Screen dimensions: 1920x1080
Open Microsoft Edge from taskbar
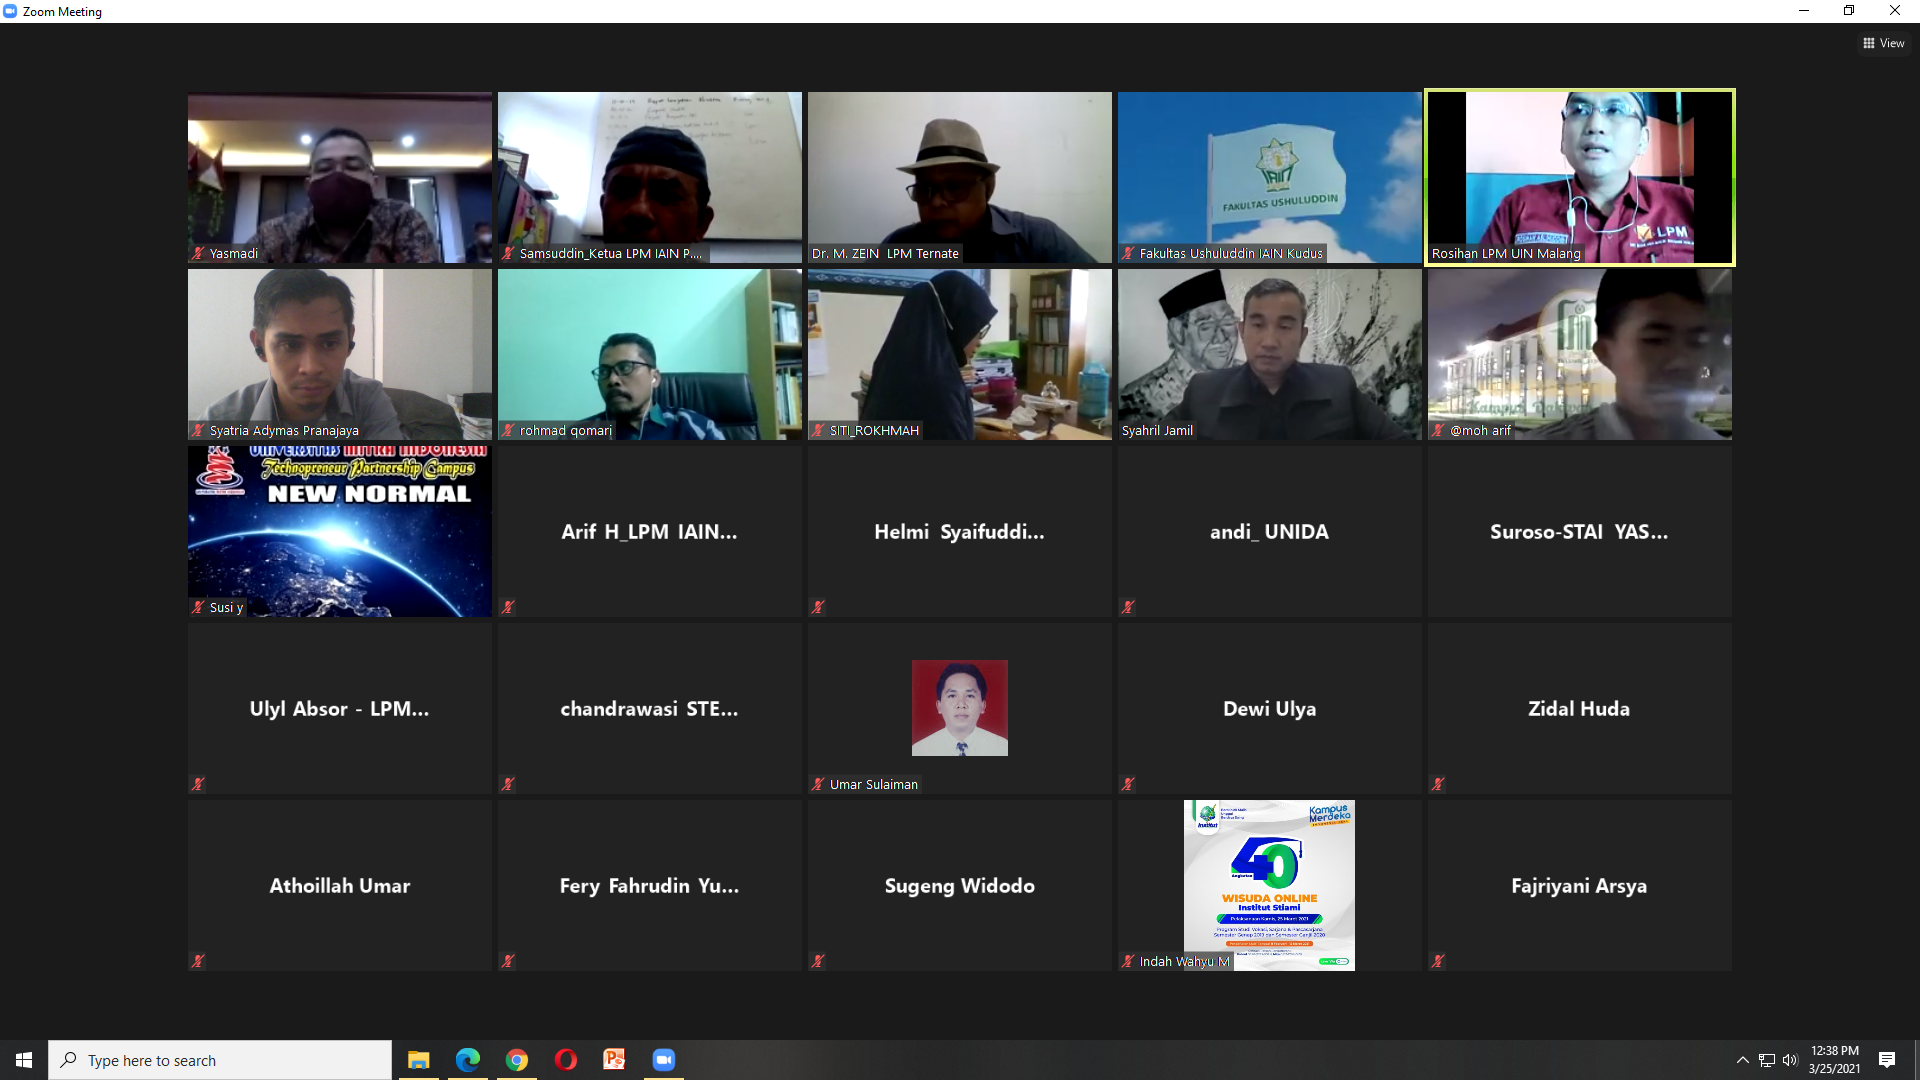467,1060
